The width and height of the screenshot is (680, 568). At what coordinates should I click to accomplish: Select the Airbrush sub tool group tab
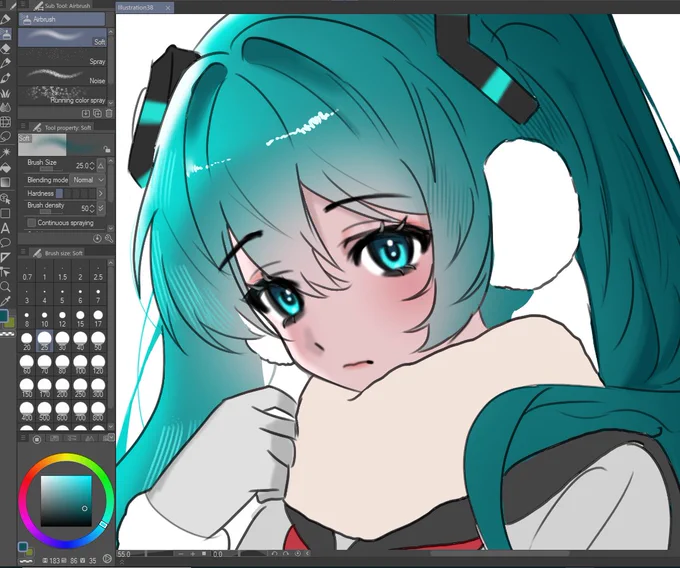[x=62, y=19]
